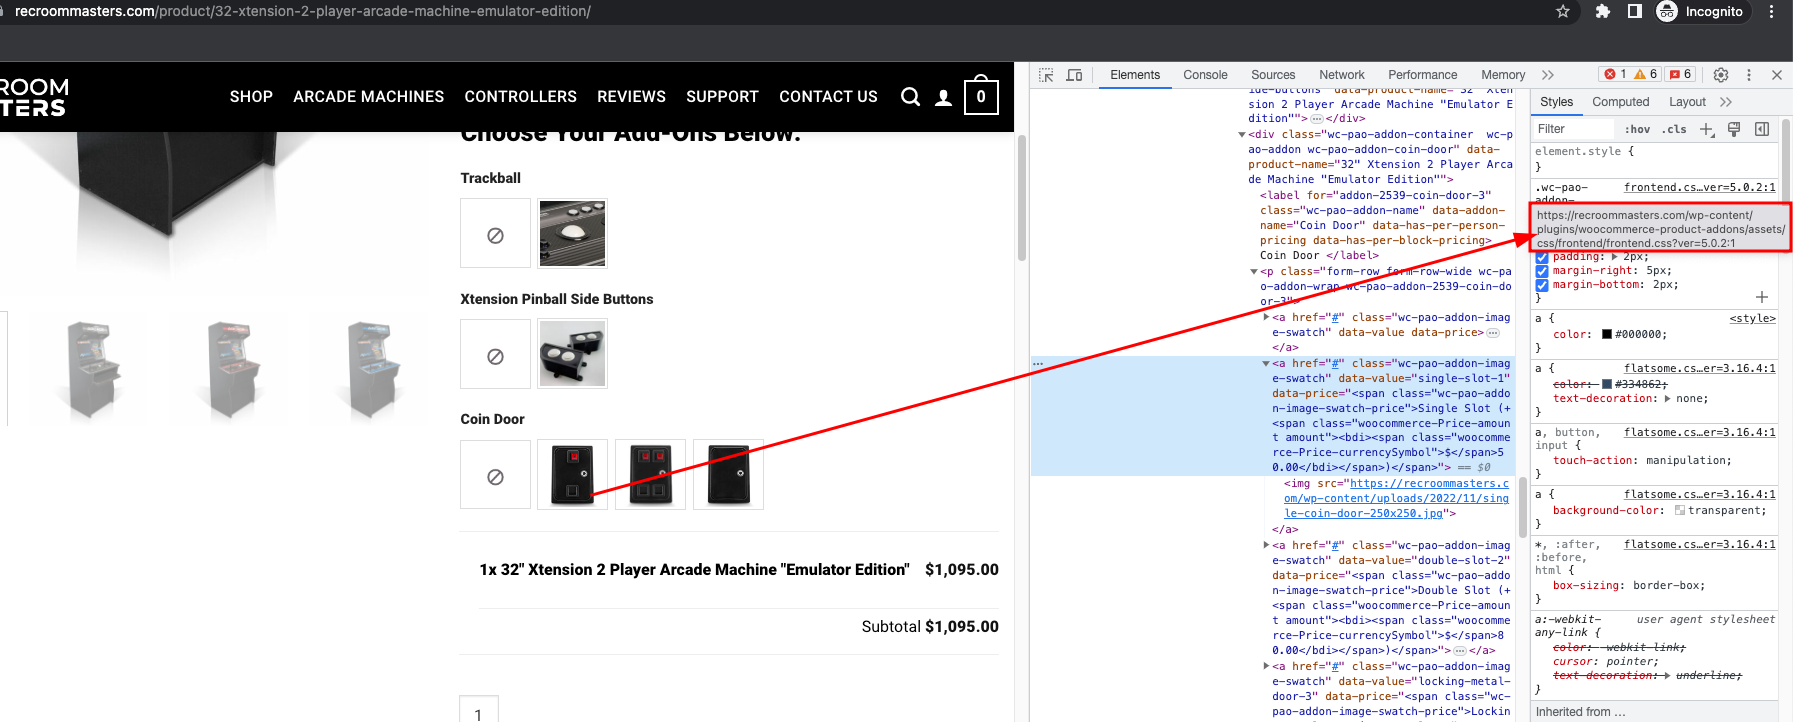
Task: Open the CONTACT US page
Action: coord(828,97)
